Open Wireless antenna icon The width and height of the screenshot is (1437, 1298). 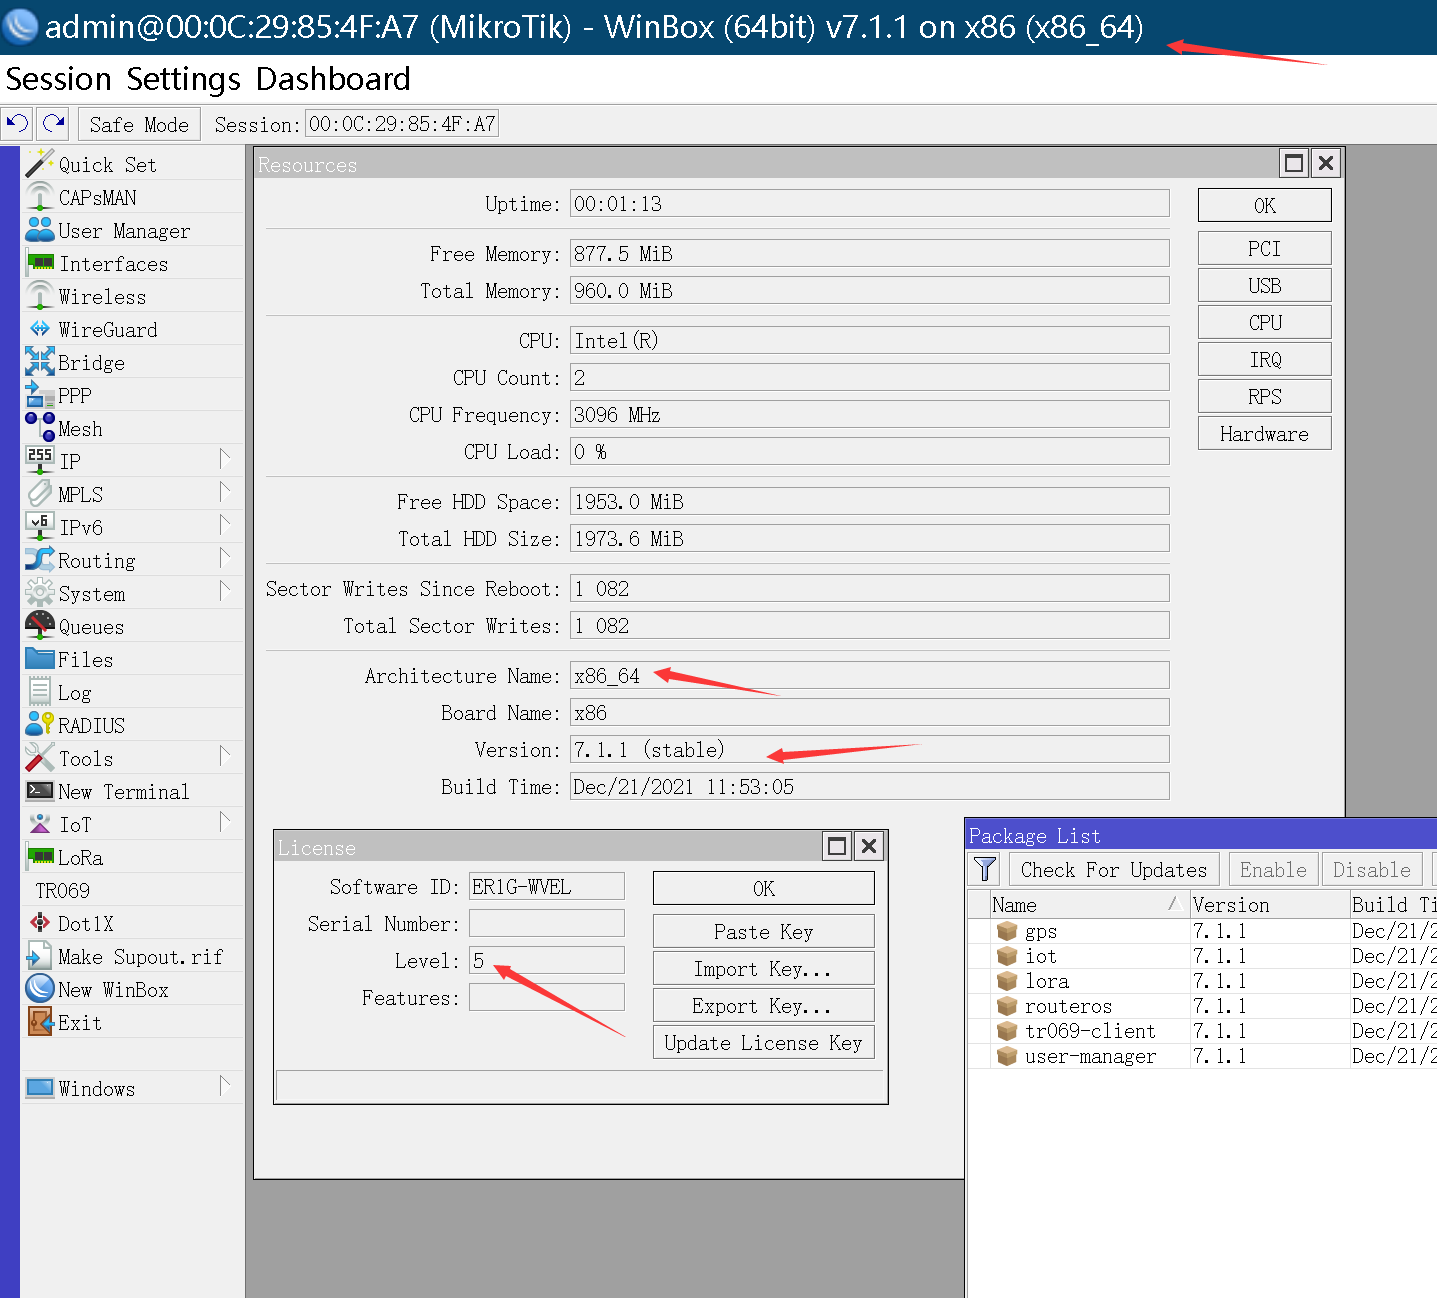(x=39, y=296)
